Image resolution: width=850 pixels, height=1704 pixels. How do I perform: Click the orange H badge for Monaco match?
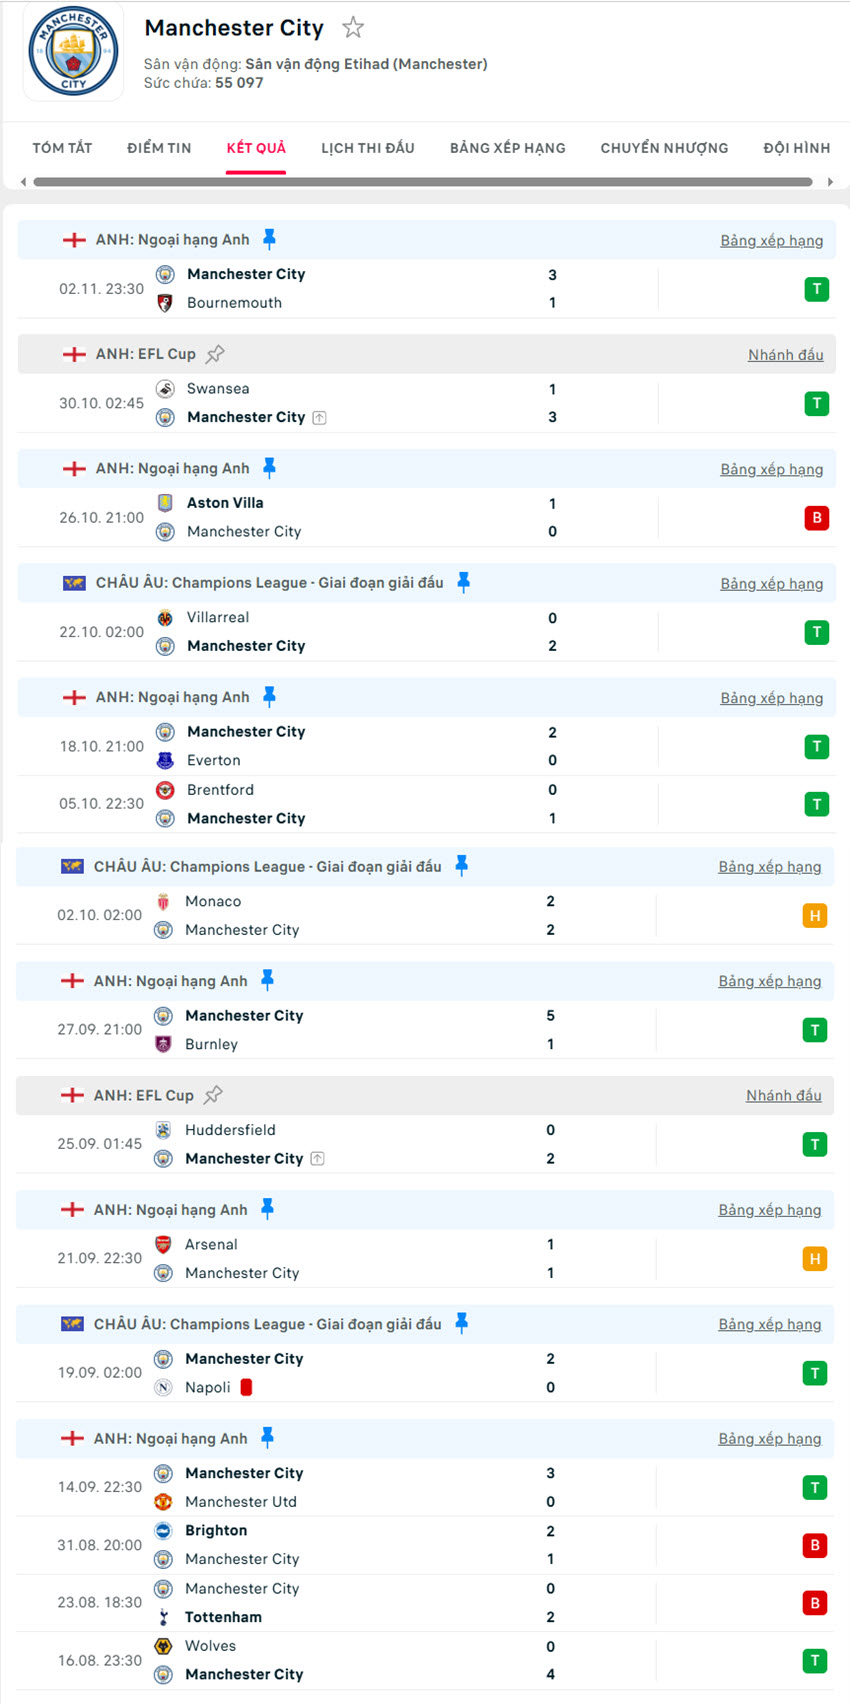(x=814, y=916)
